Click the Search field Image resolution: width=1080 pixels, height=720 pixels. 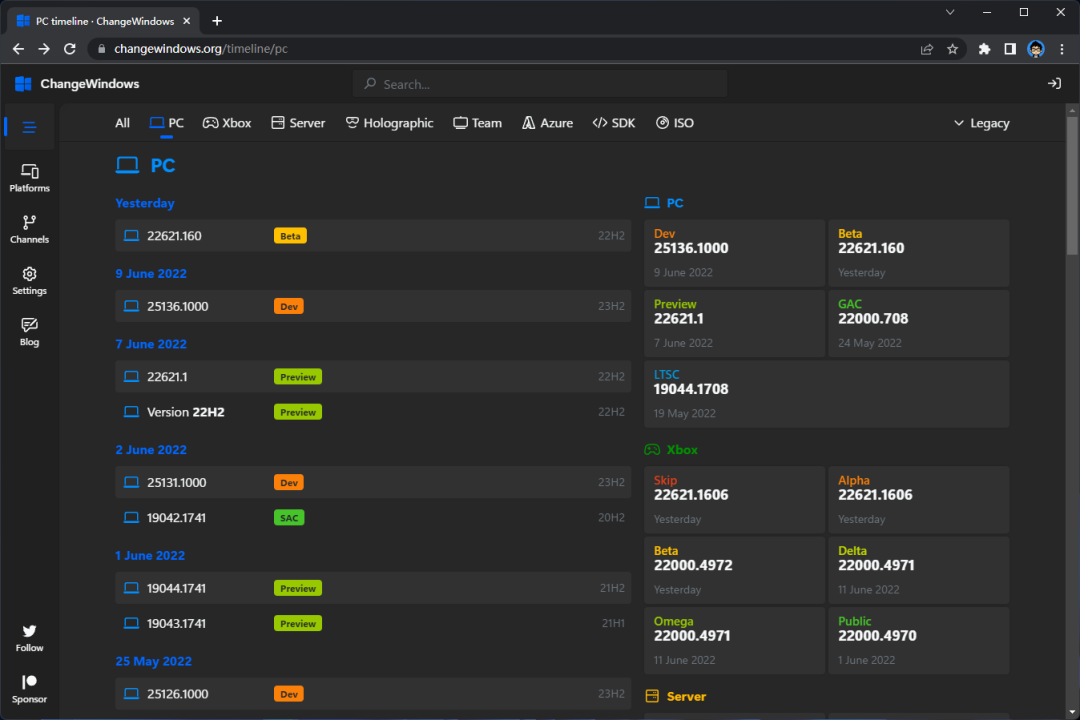[540, 84]
